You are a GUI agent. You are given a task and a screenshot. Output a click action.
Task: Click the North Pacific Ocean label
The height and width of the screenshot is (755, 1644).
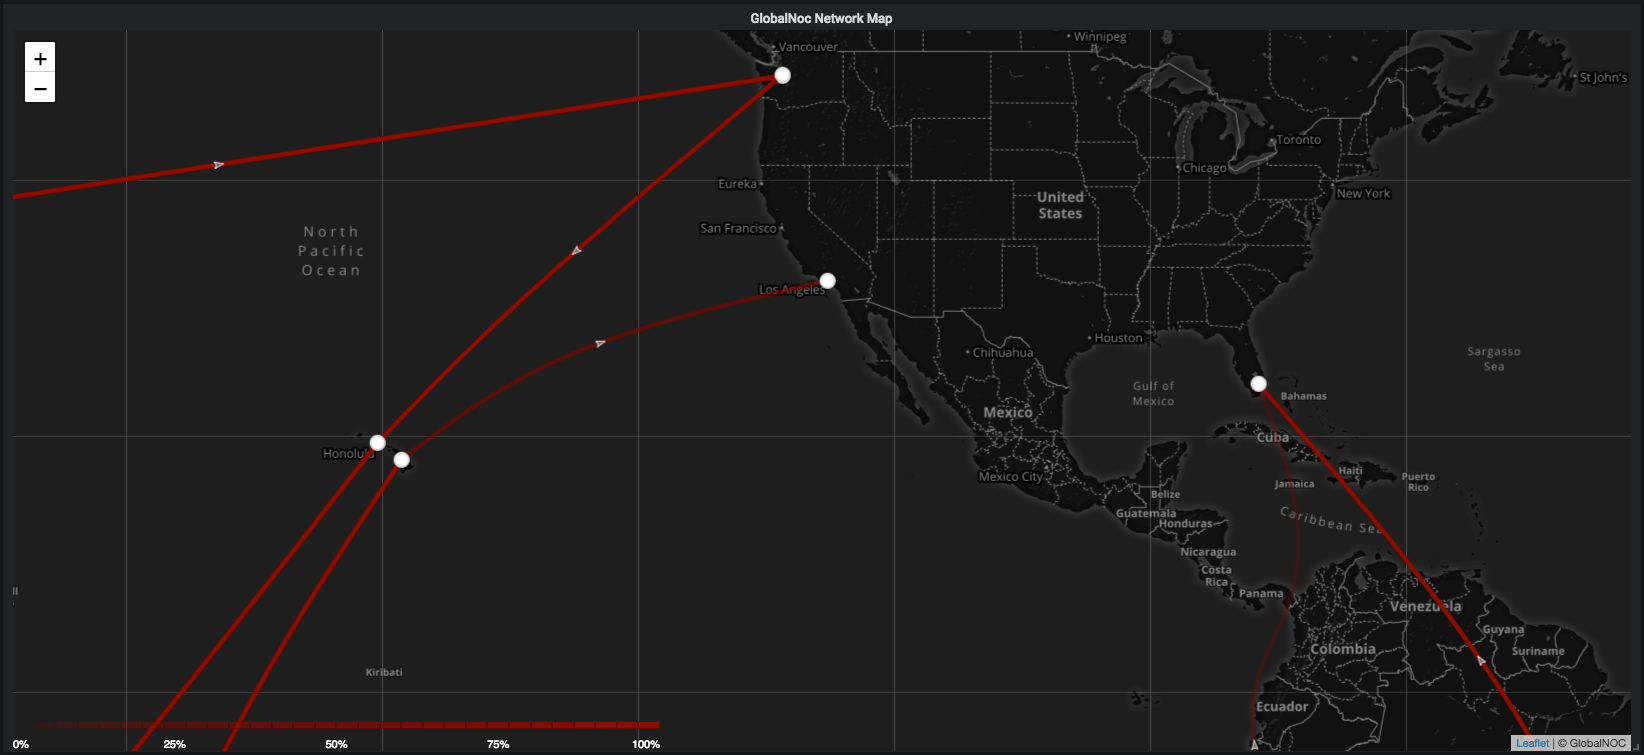click(331, 251)
